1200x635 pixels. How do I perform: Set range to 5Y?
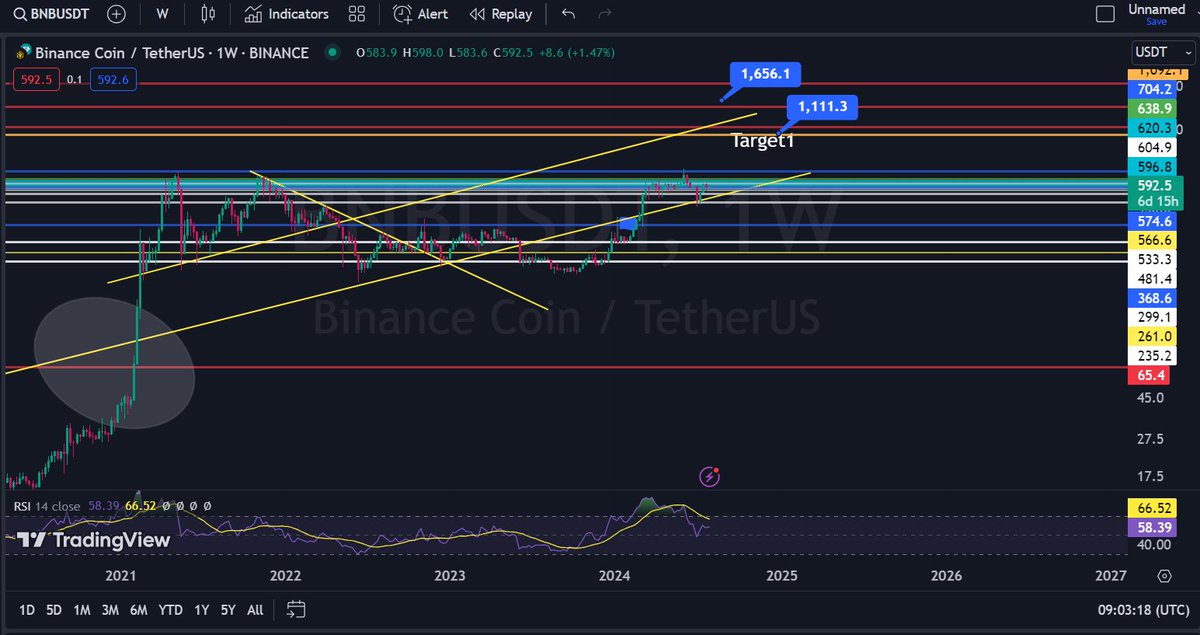(x=228, y=609)
